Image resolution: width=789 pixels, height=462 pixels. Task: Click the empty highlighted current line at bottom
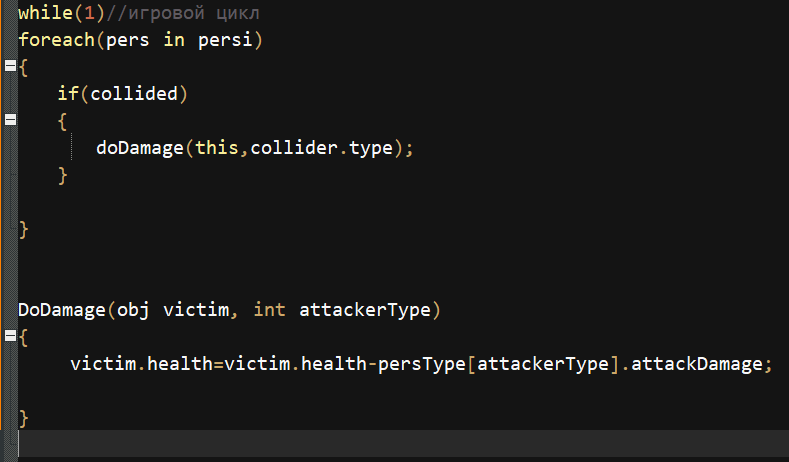(x=400, y=444)
